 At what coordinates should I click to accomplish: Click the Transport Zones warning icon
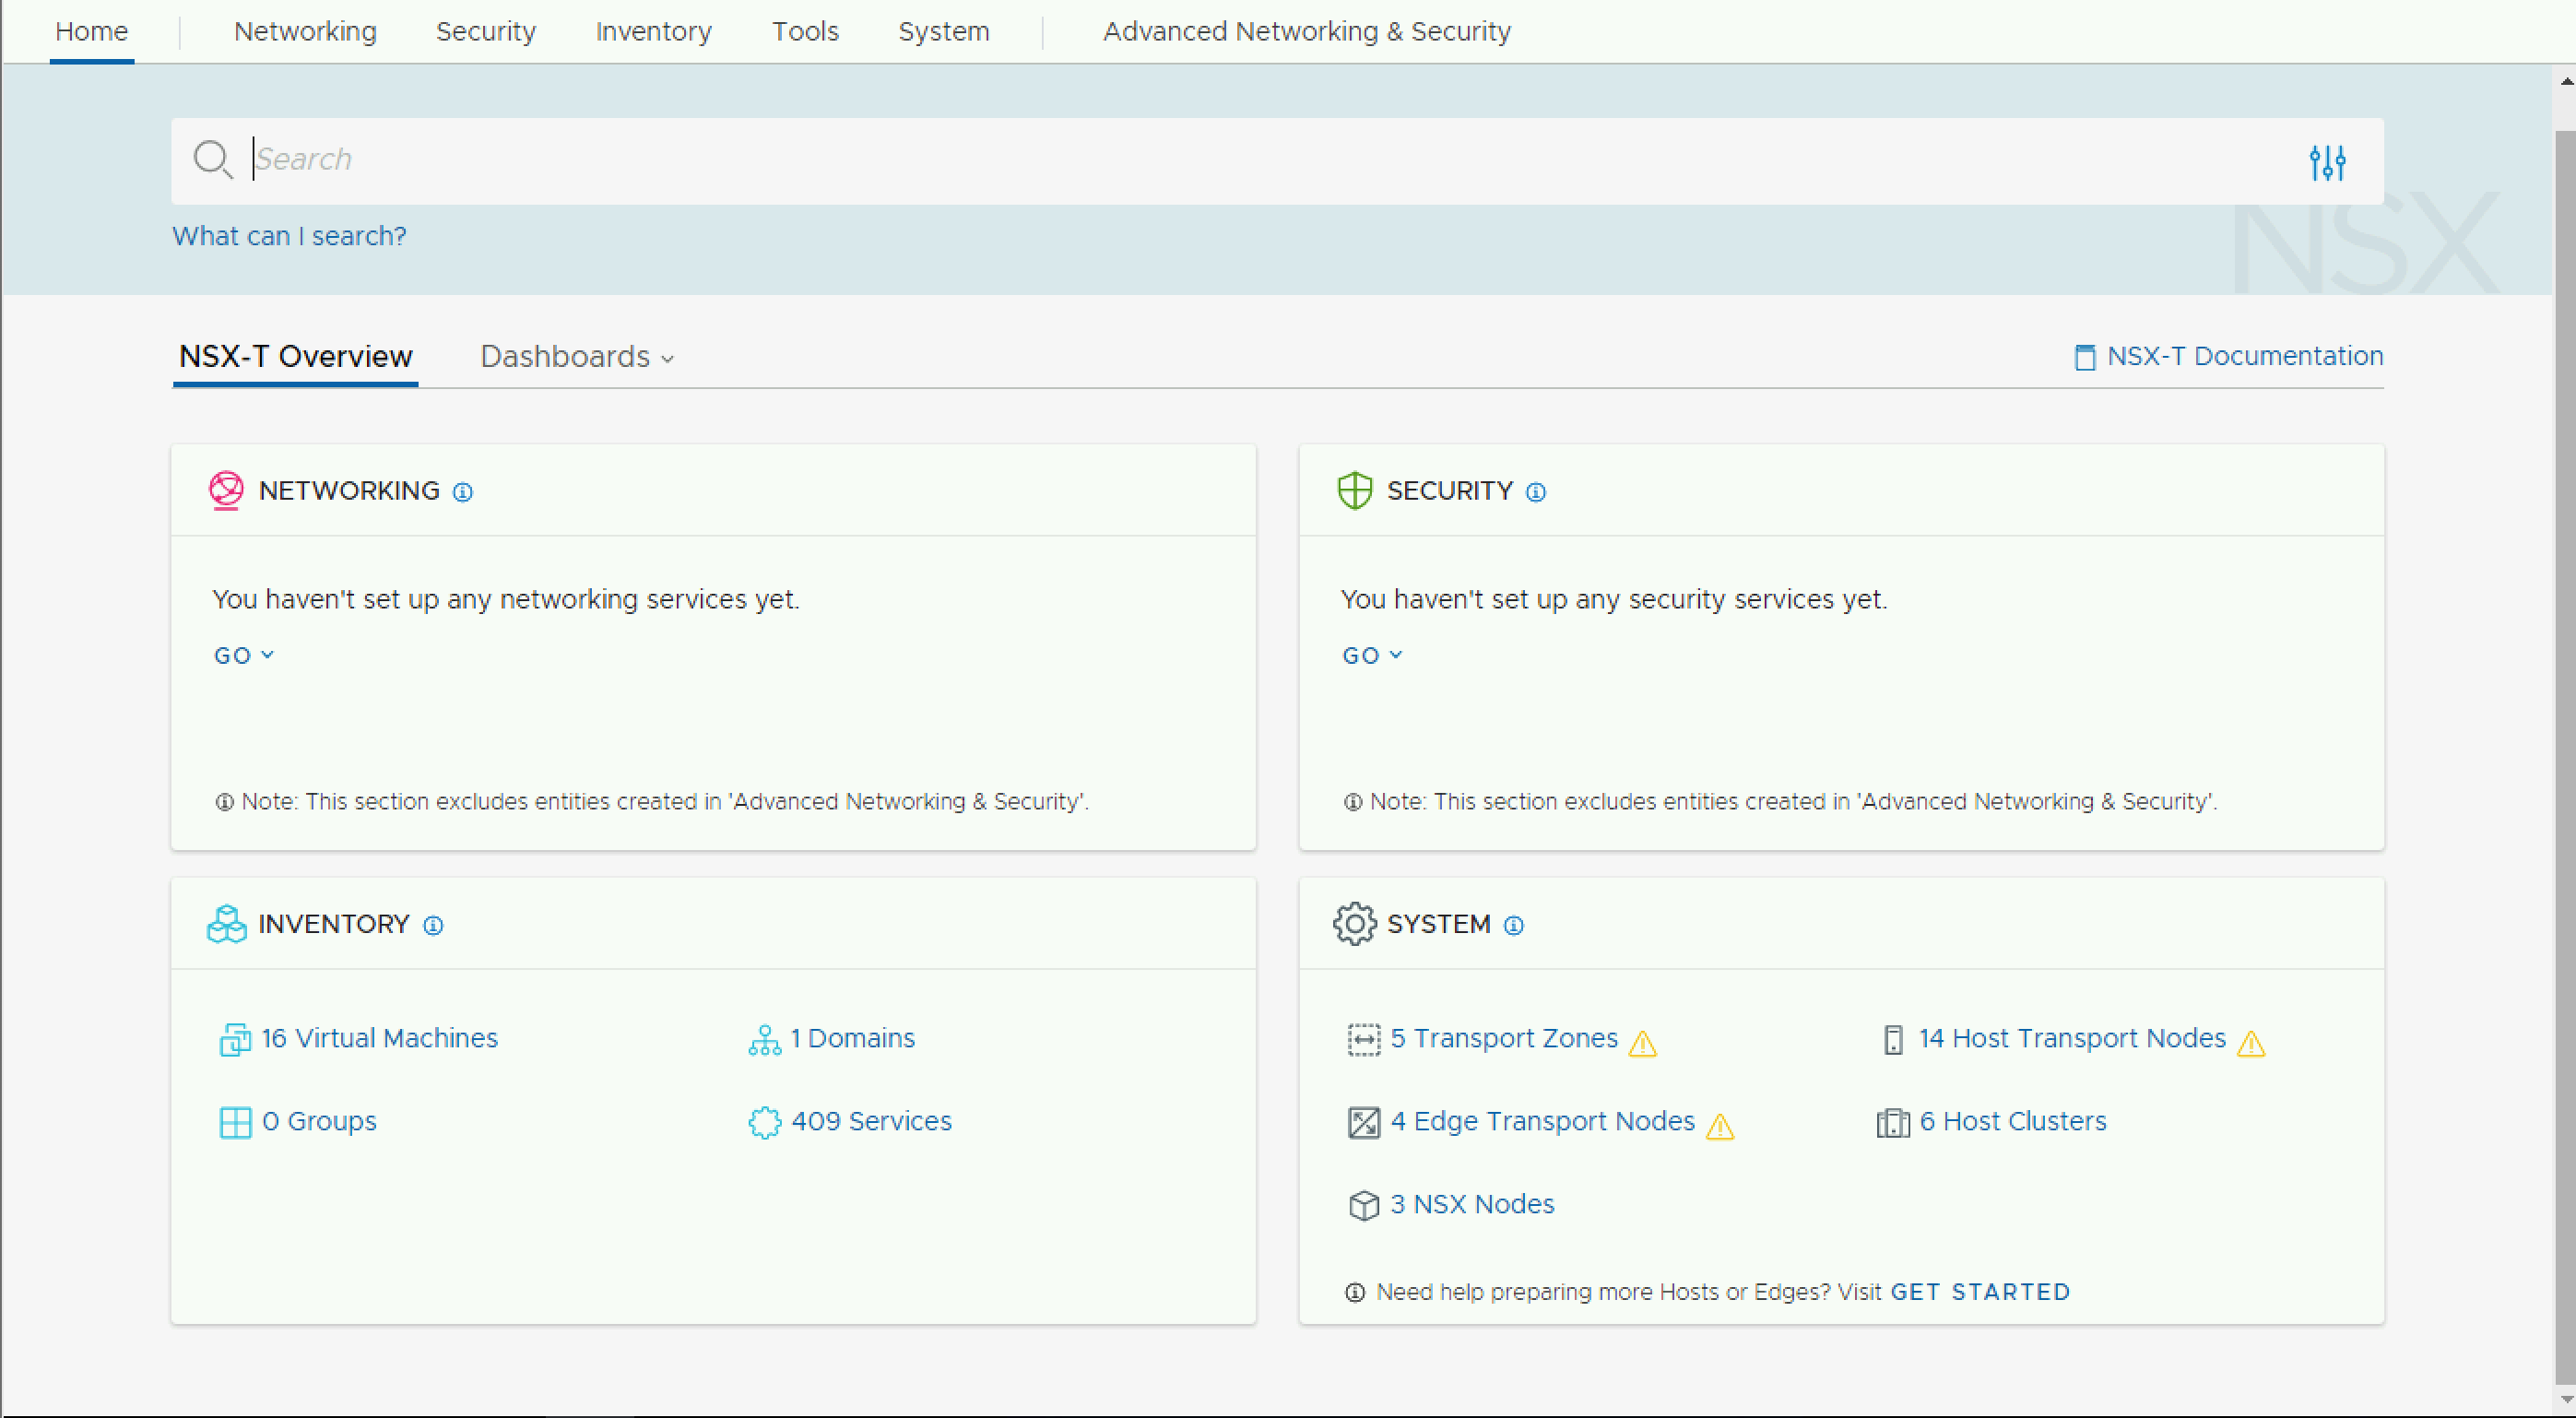1642,1043
